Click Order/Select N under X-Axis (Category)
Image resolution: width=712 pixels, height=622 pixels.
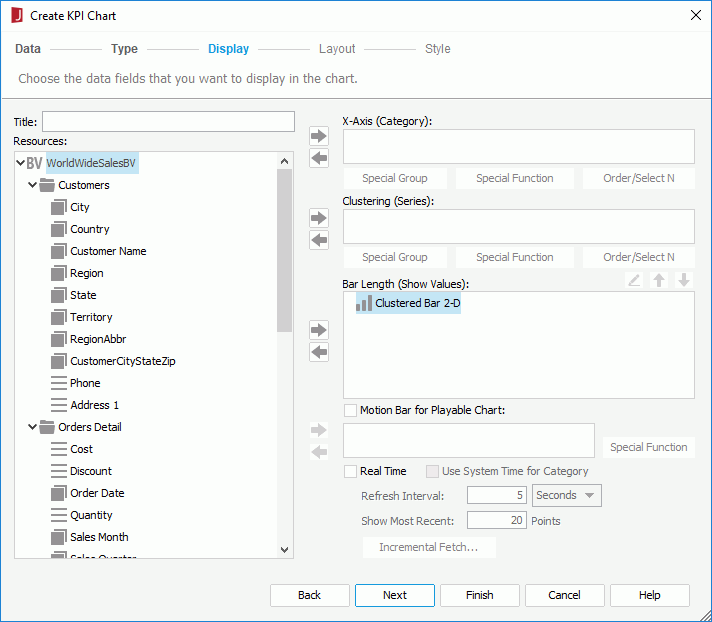coord(639,178)
